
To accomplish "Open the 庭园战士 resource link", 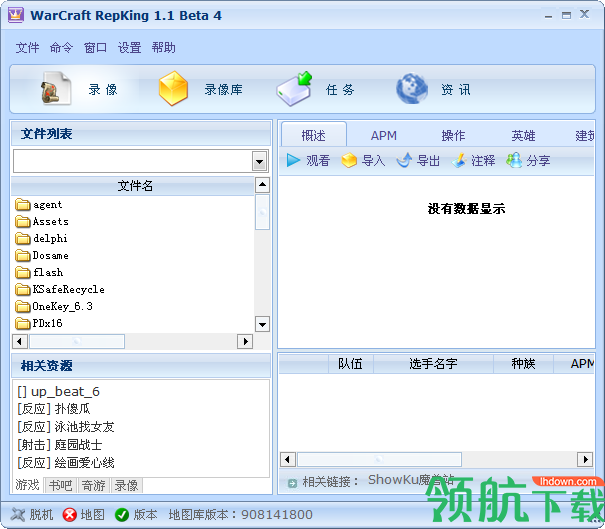I will (x=59, y=445).
